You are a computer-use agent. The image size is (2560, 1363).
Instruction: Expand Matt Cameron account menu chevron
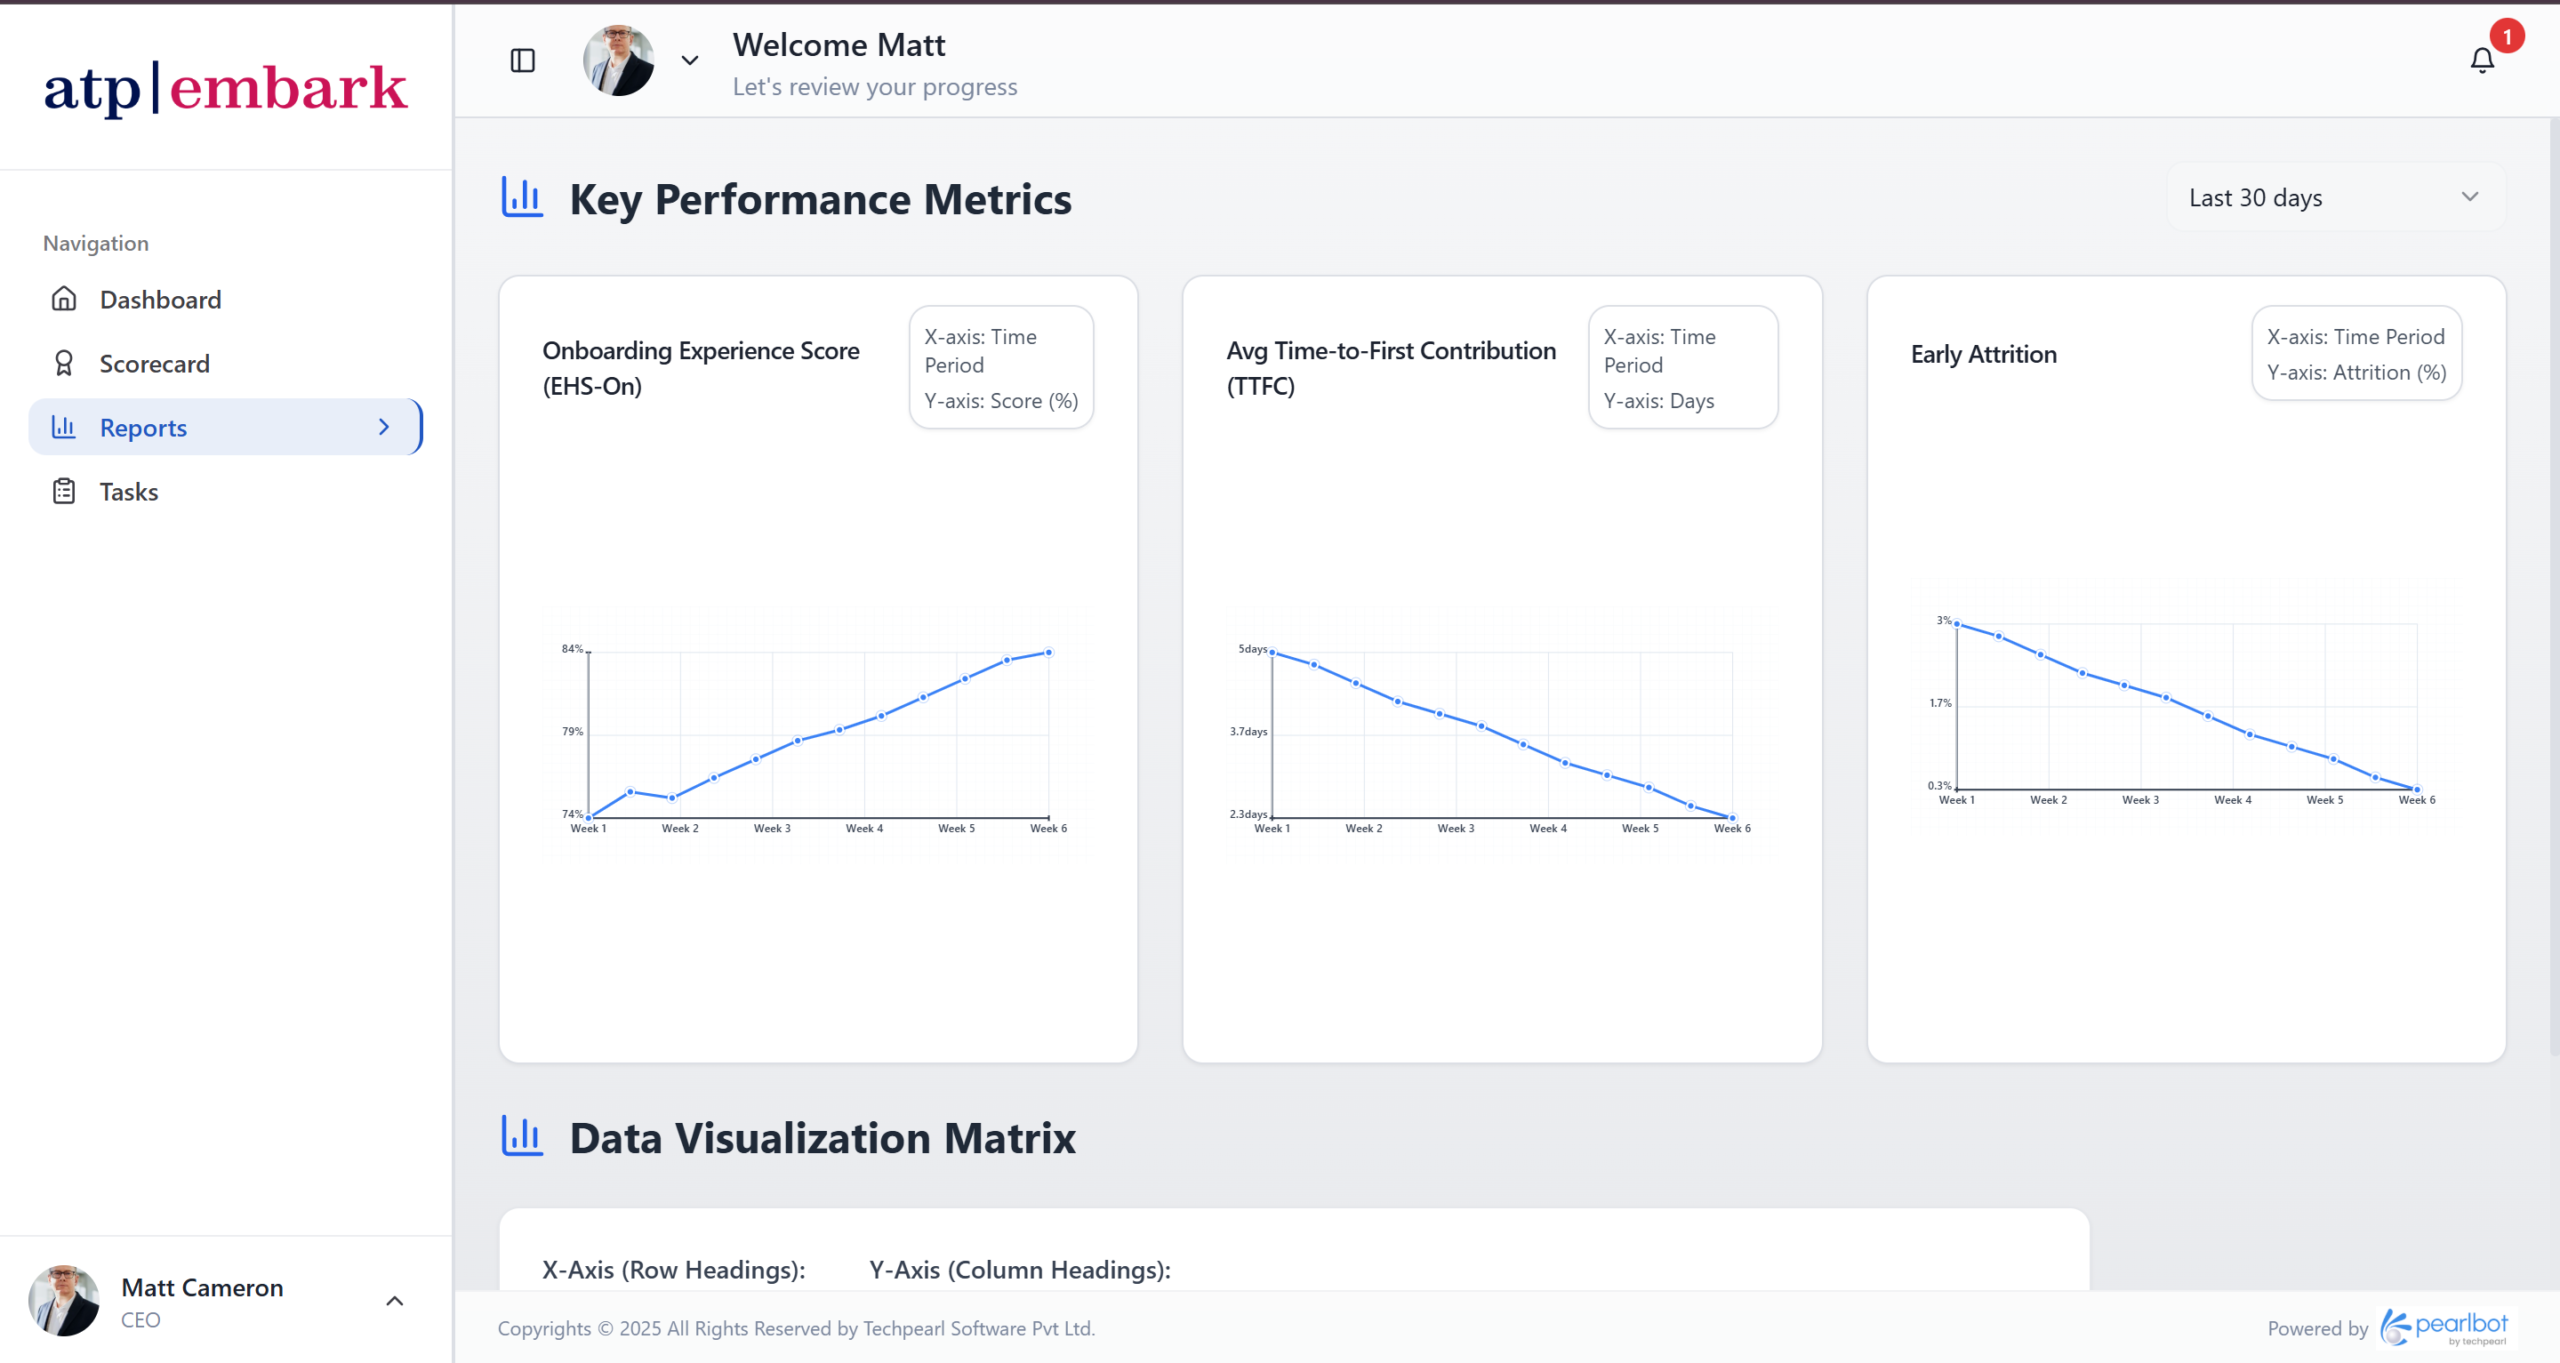(395, 1301)
